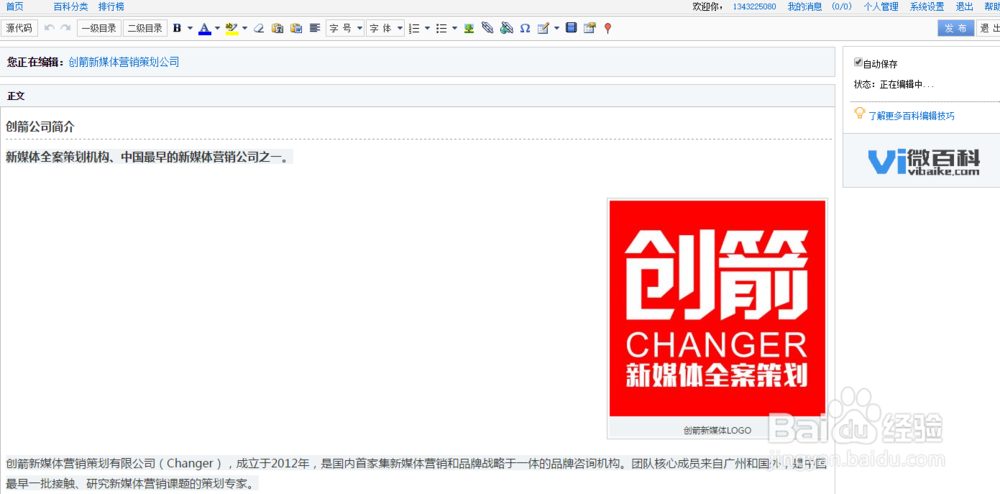
Task: Click the 正文 section header
Action: (15, 96)
